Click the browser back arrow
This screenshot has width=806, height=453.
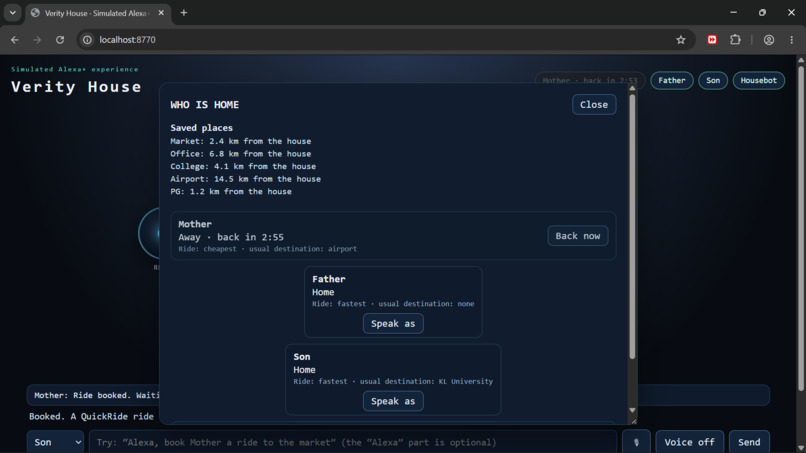[x=14, y=40]
